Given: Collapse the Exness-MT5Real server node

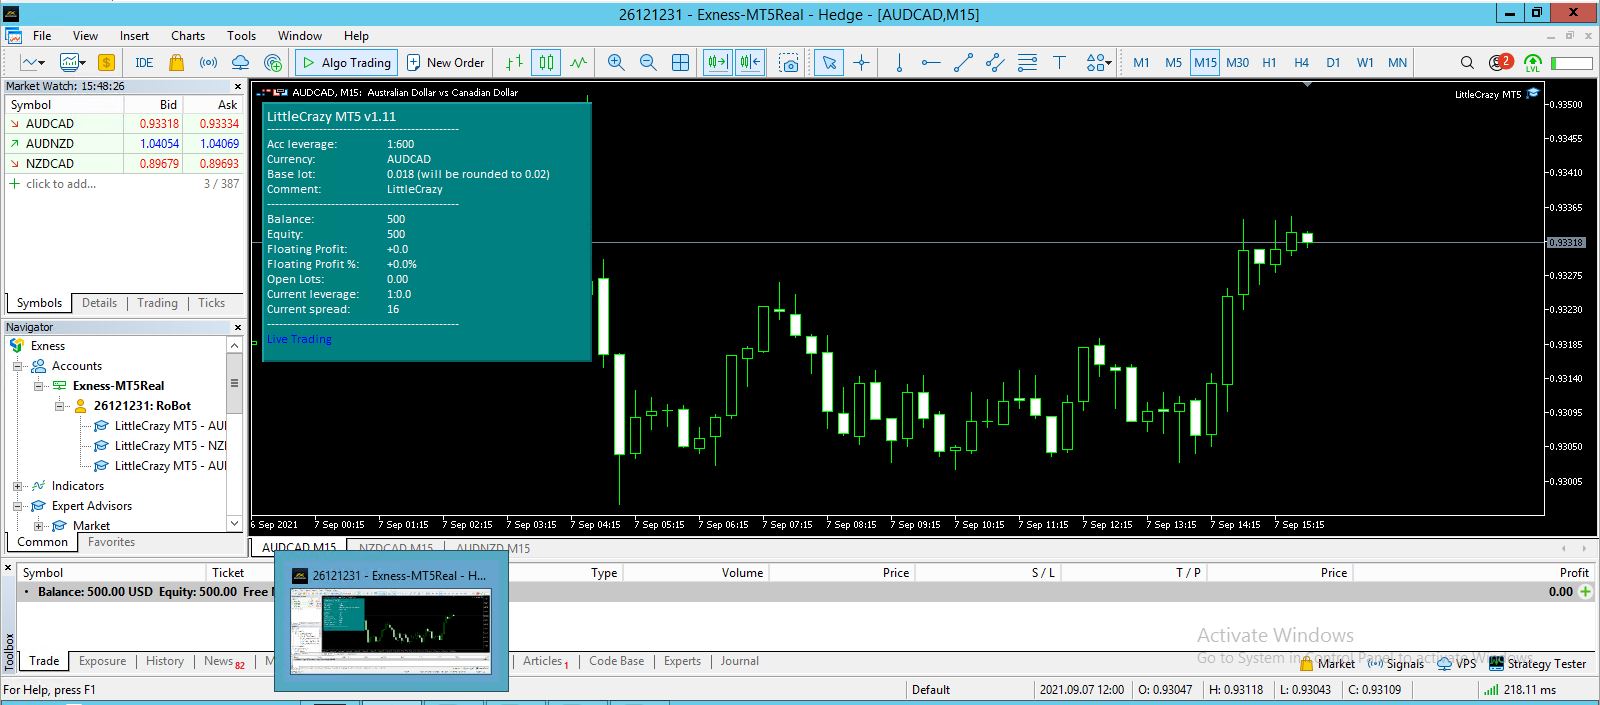Looking at the screenshot, I should tap(38, 386).
